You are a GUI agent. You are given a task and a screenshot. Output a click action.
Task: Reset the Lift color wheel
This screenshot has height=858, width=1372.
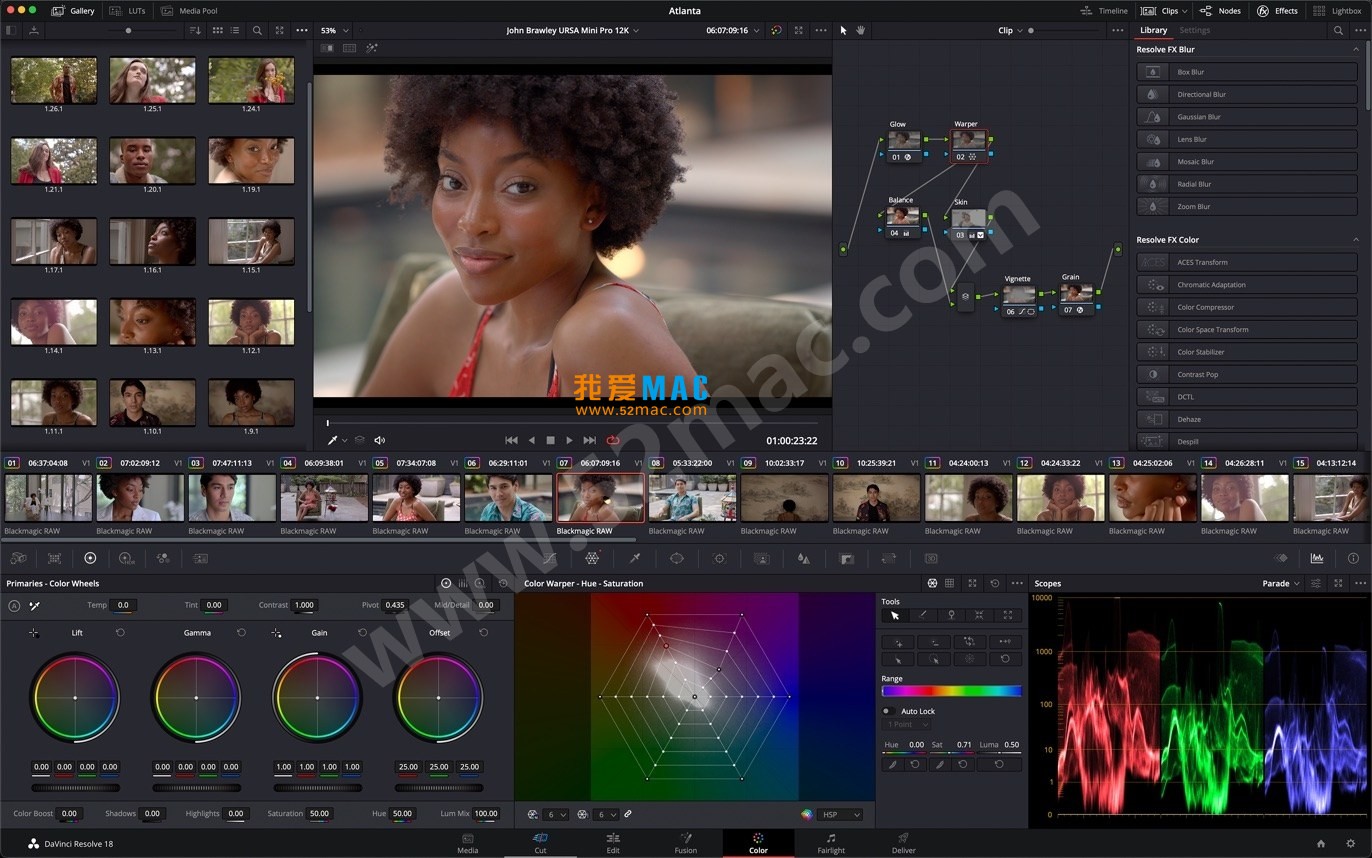(x=120, y=633)
